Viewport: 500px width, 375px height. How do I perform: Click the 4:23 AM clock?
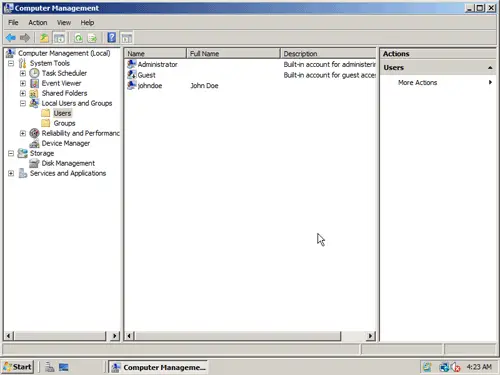[479, 367]
